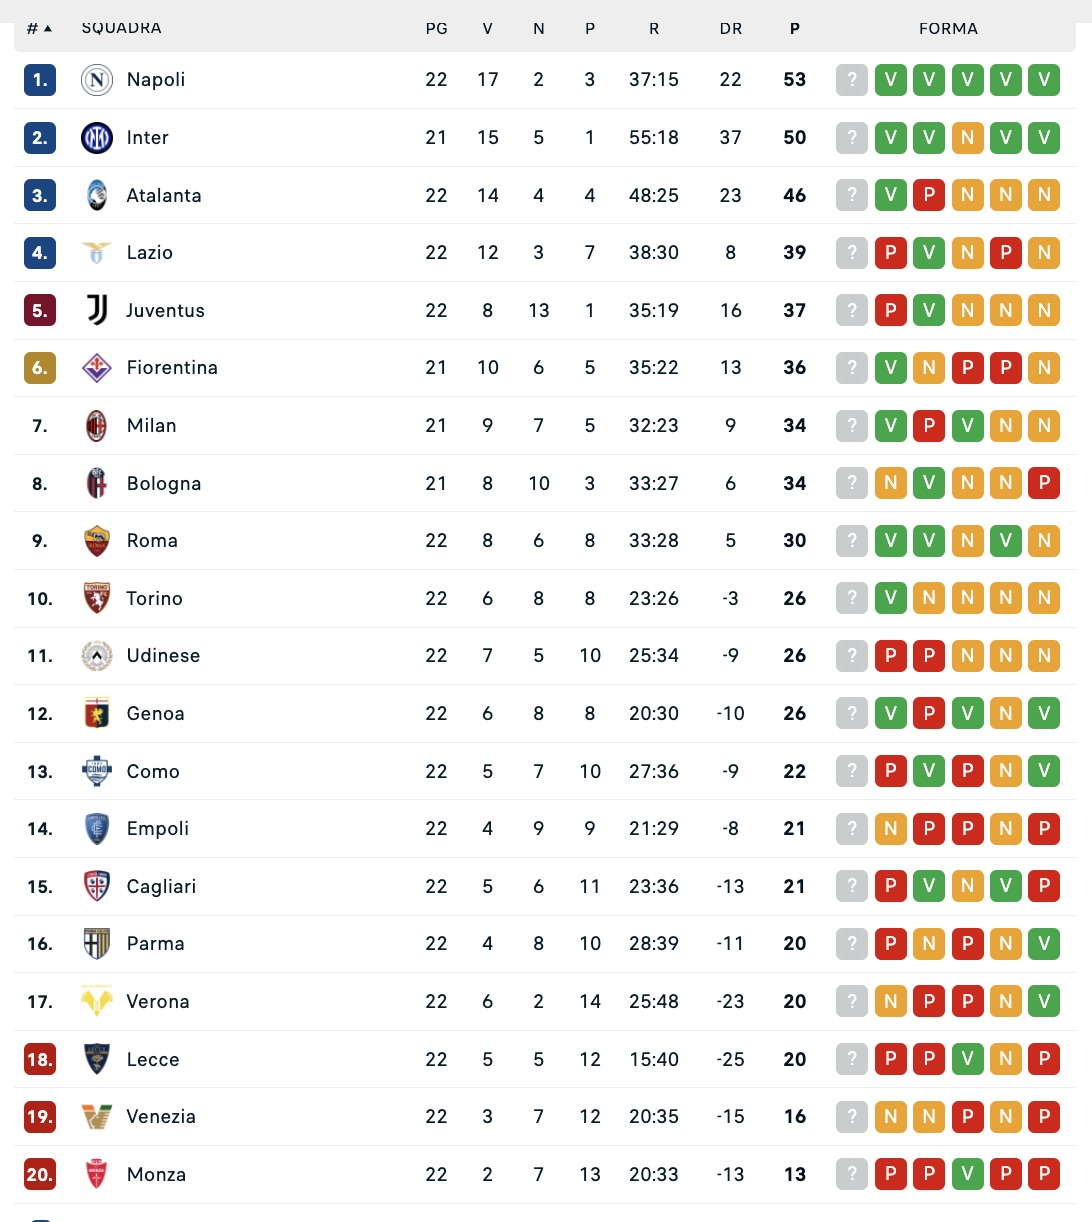Click Lazio's first red P form badge
The image size is (1092, 1222).
pos(890,253)
